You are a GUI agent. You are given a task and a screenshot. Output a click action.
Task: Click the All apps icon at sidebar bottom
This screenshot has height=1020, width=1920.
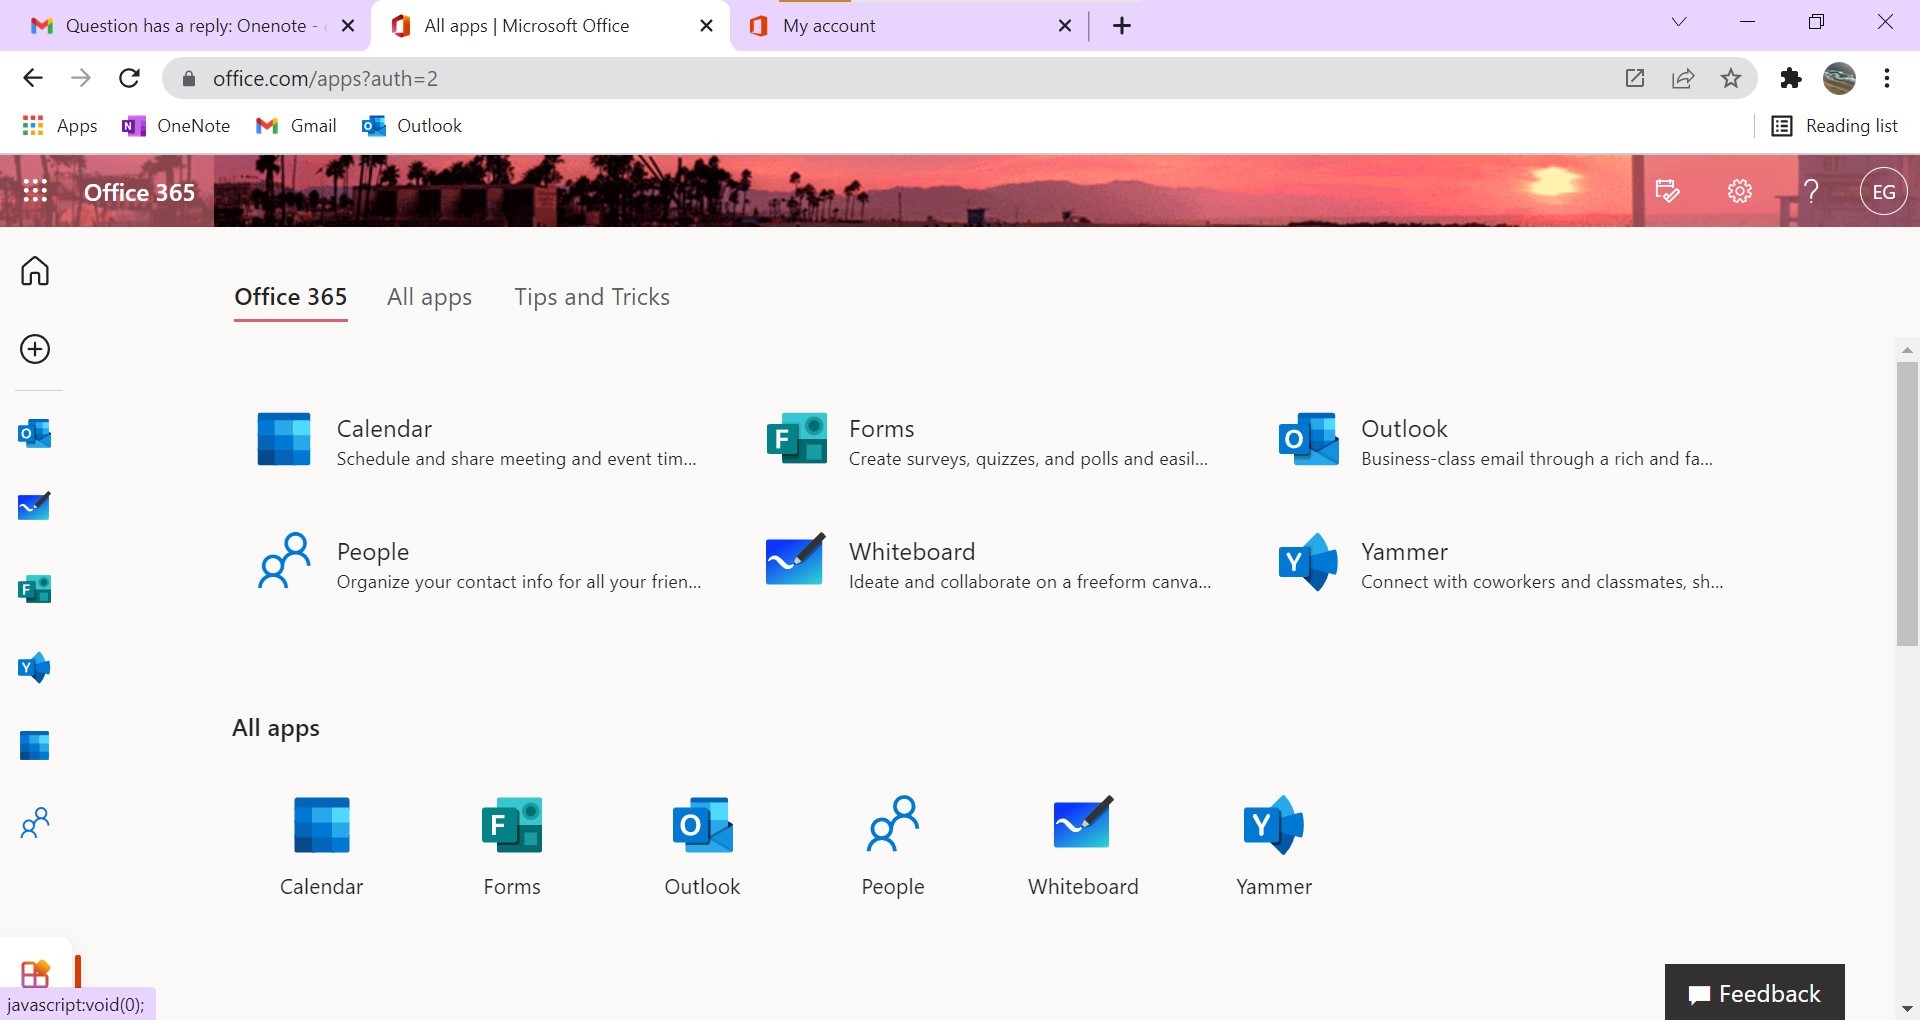coord(35,973)
